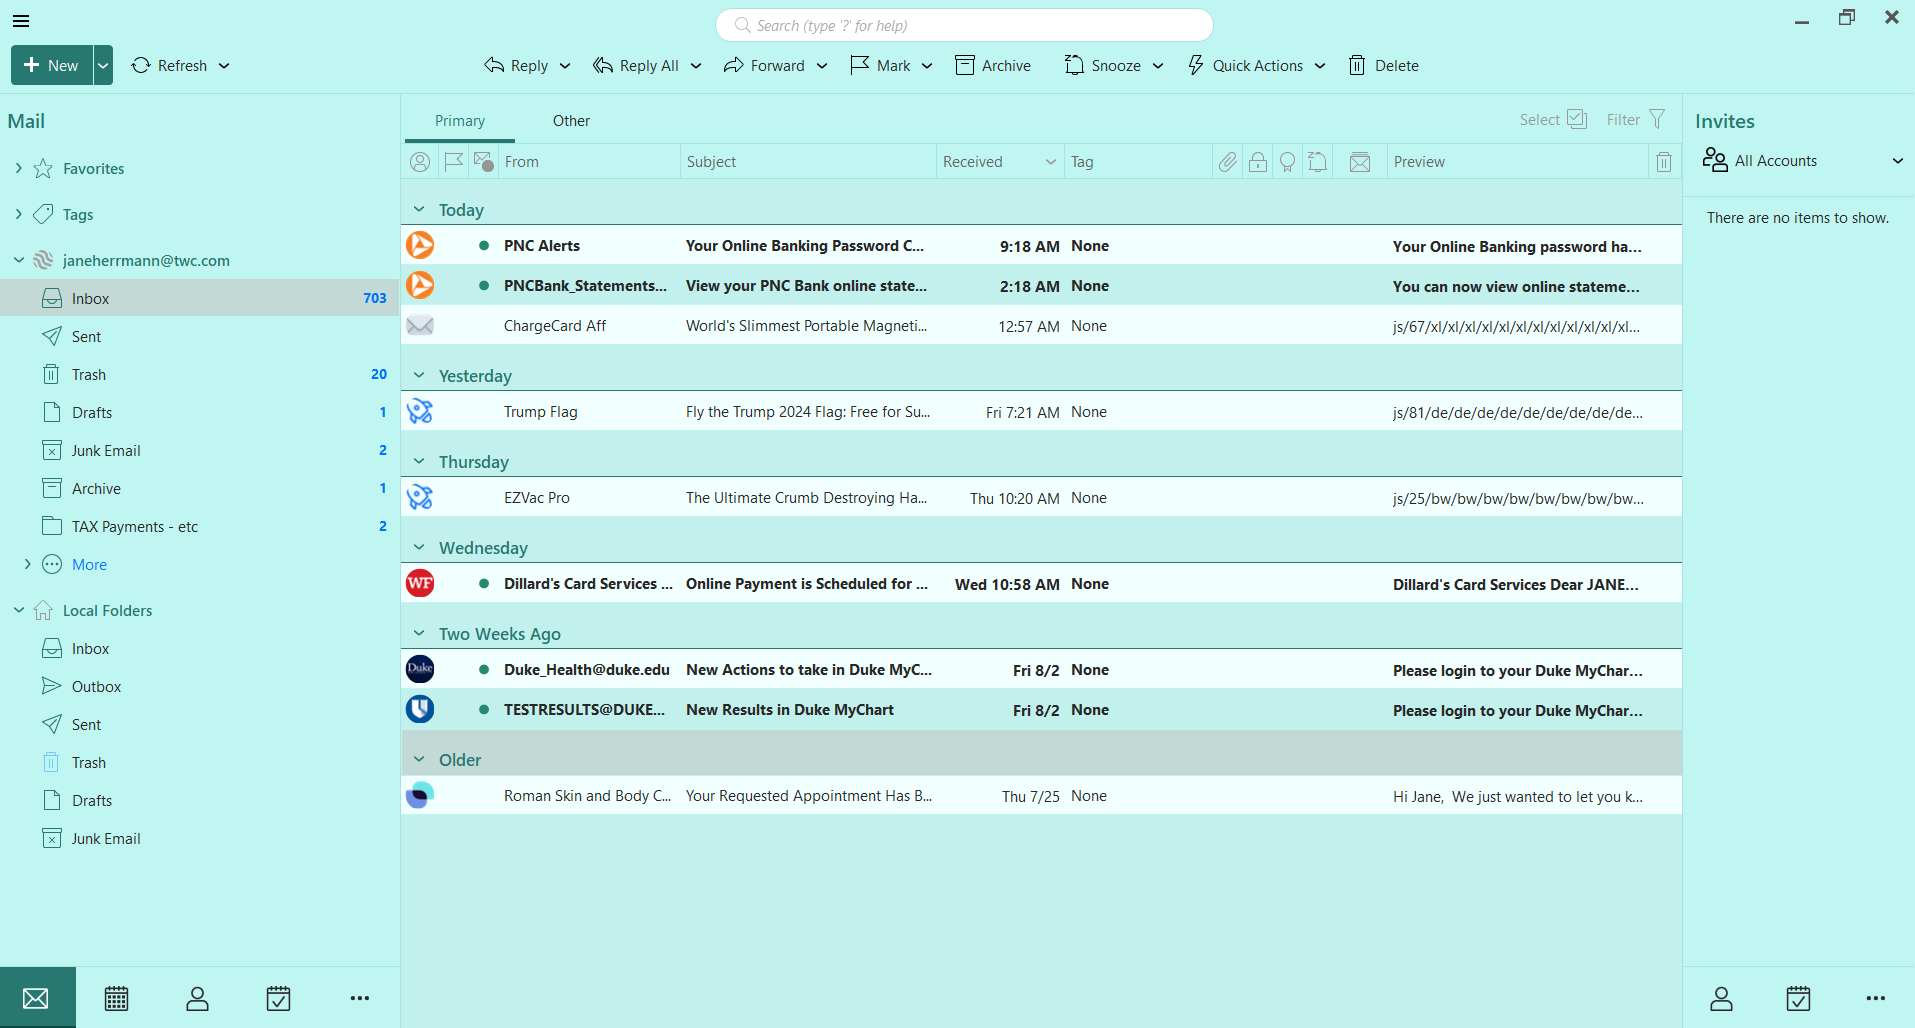Image resolution: width=1915 pixels, height=1028 pixels.
Task: Open the New item dropdown arrow
Action: (103, 66)
